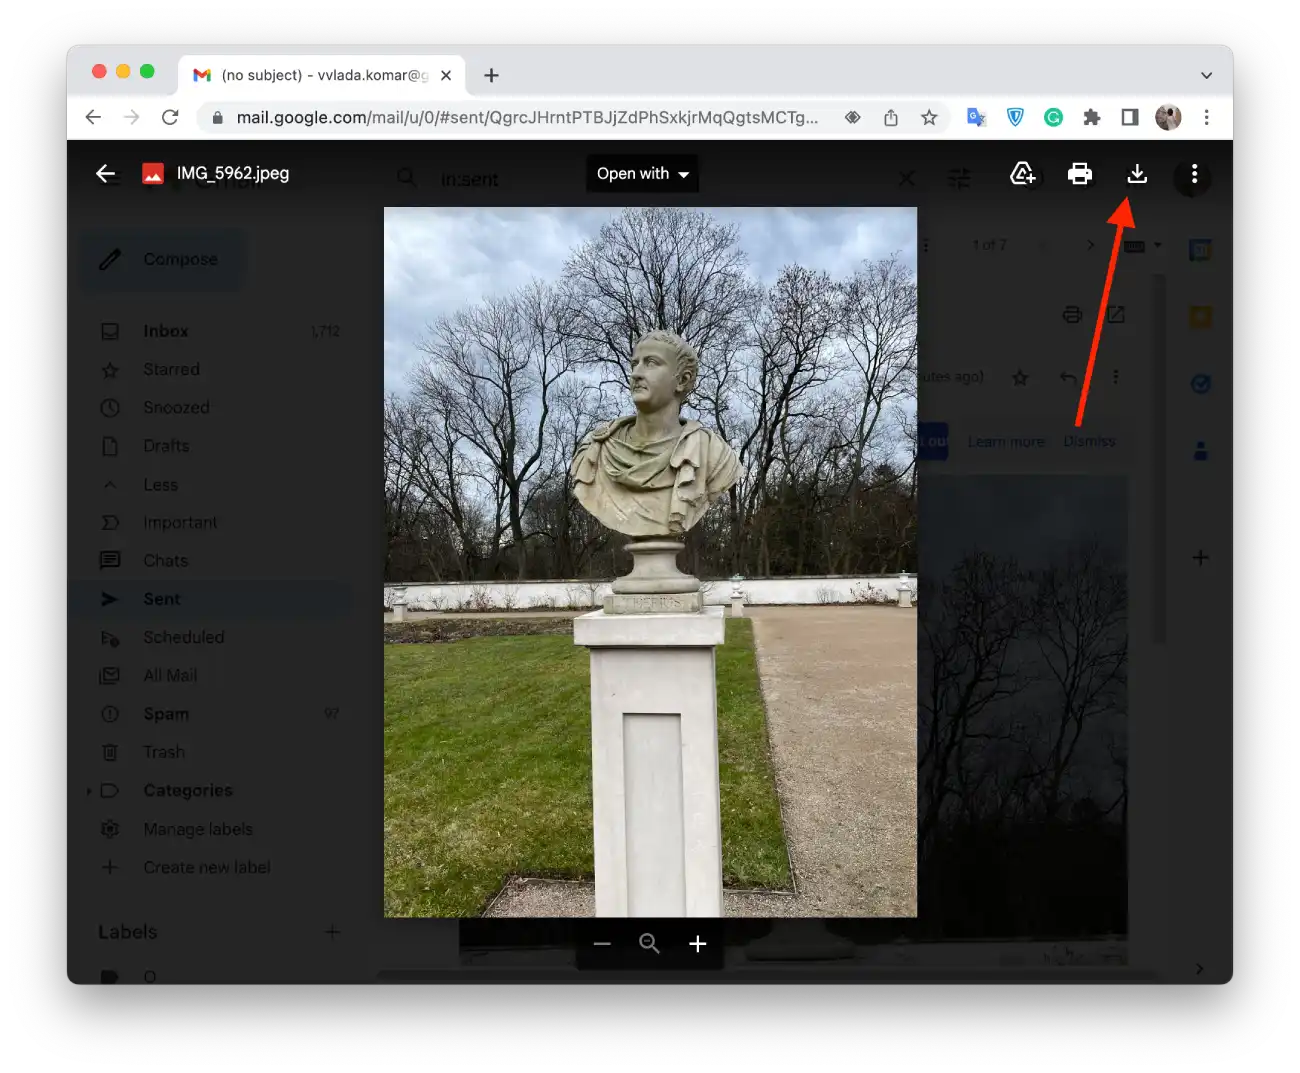This screenshot has height=1073, width=1300.
Task: Expand the Open with dropdown
Action: [x=642, y=174]
